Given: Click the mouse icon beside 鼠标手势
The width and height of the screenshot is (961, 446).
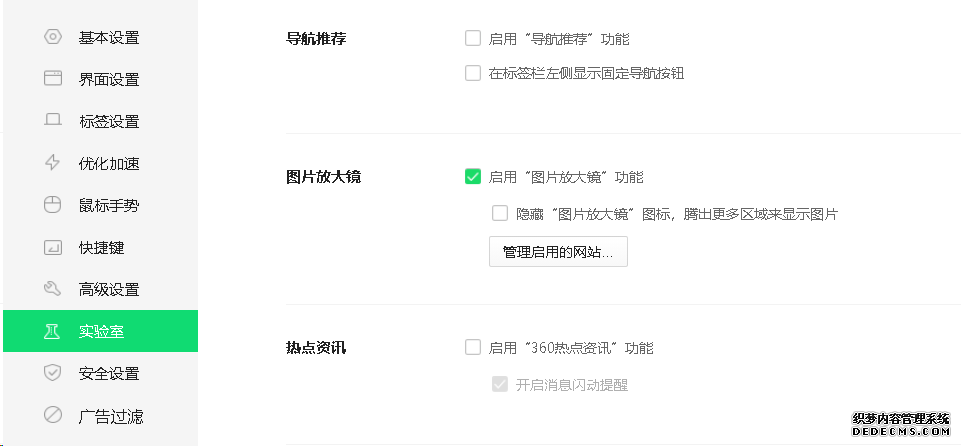Looking at the screenshot, I should click(53, 206).
